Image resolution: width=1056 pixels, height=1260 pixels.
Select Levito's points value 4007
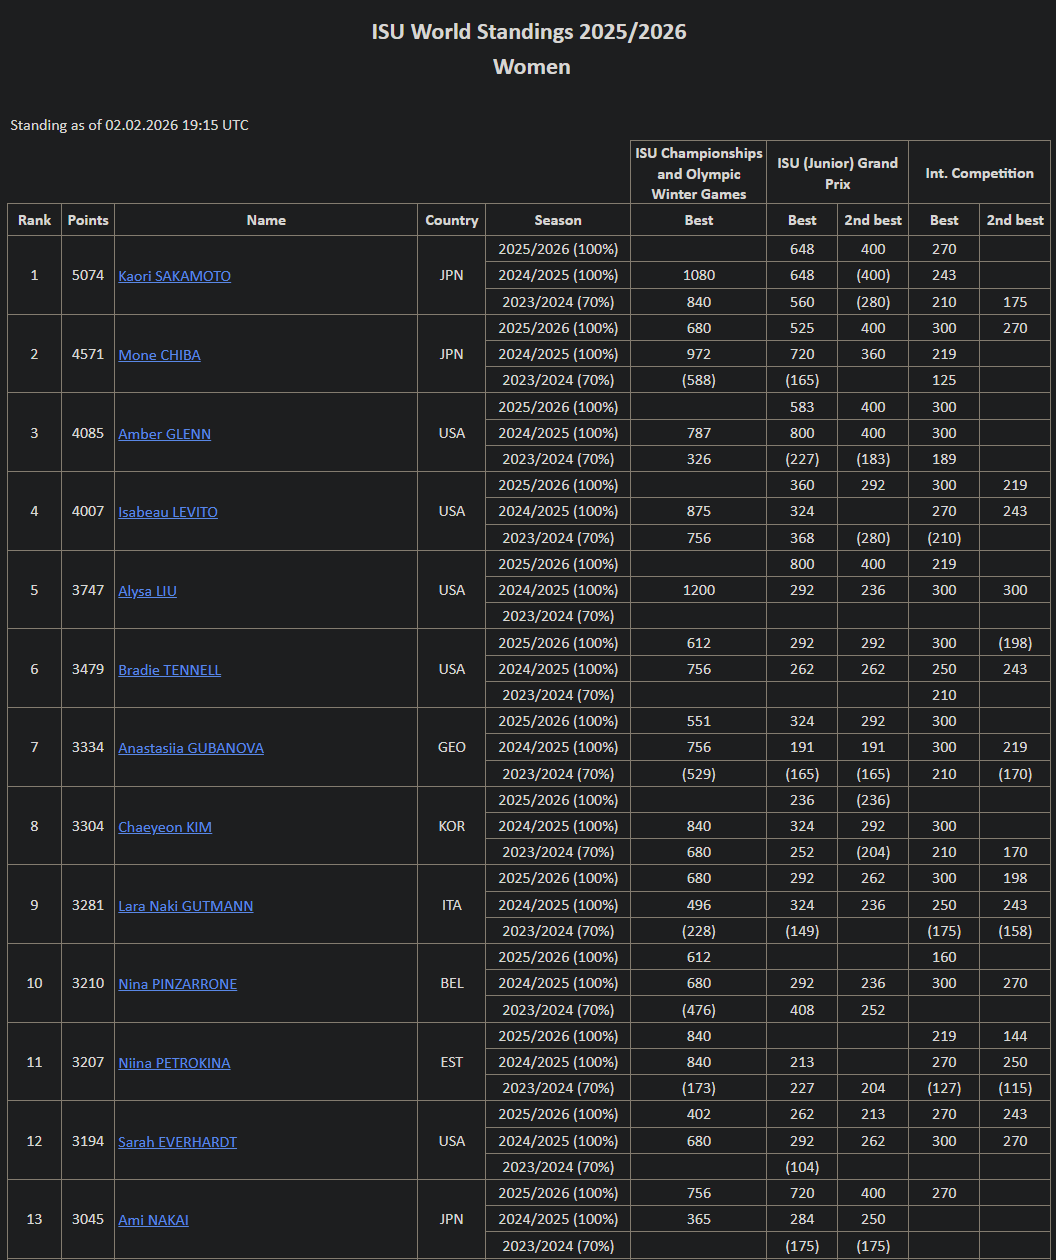88,511
